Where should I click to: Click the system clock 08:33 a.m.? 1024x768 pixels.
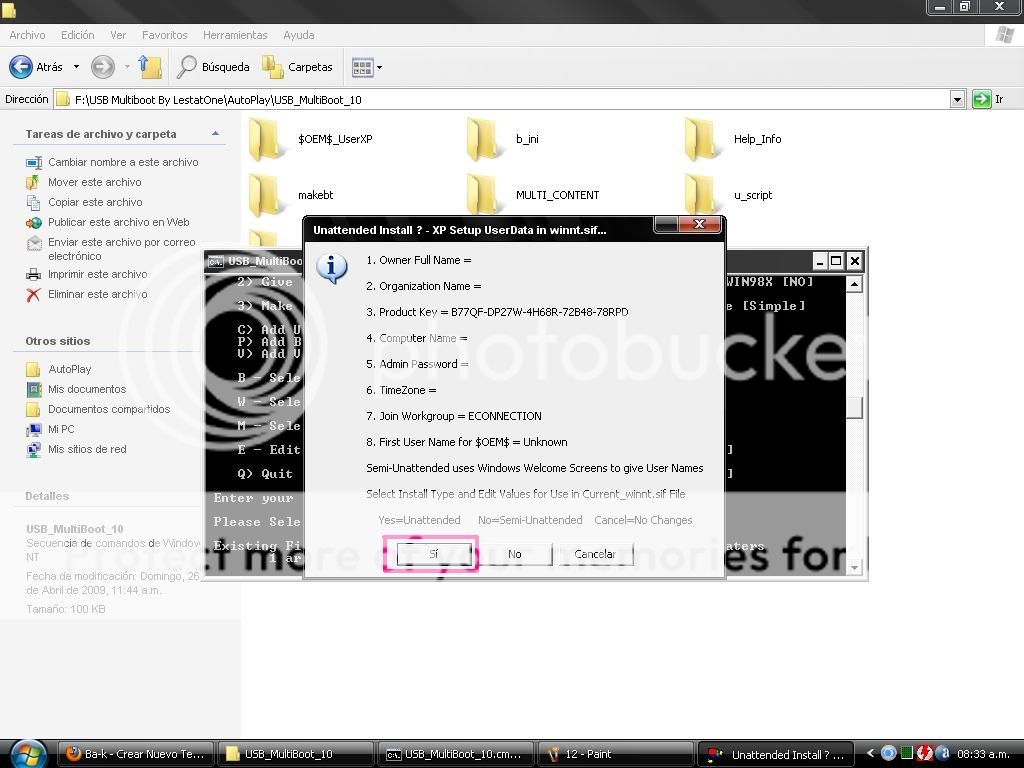(984, 754)
